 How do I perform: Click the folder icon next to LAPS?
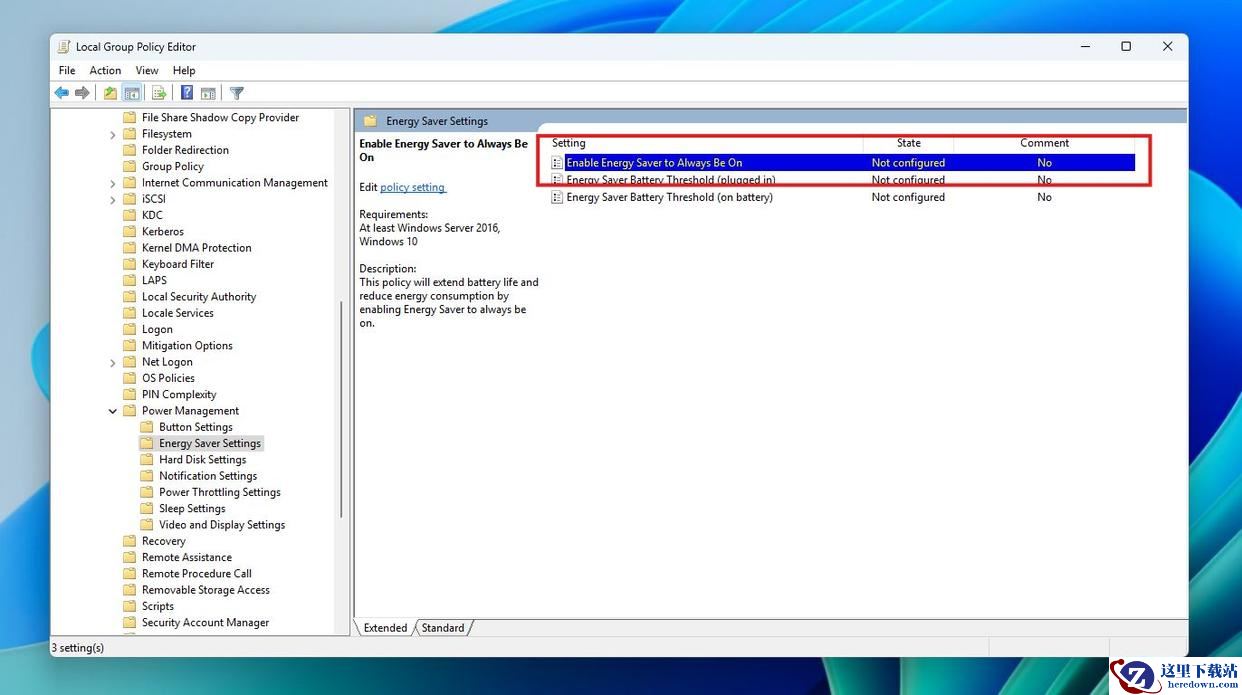[x=129, y=280]
